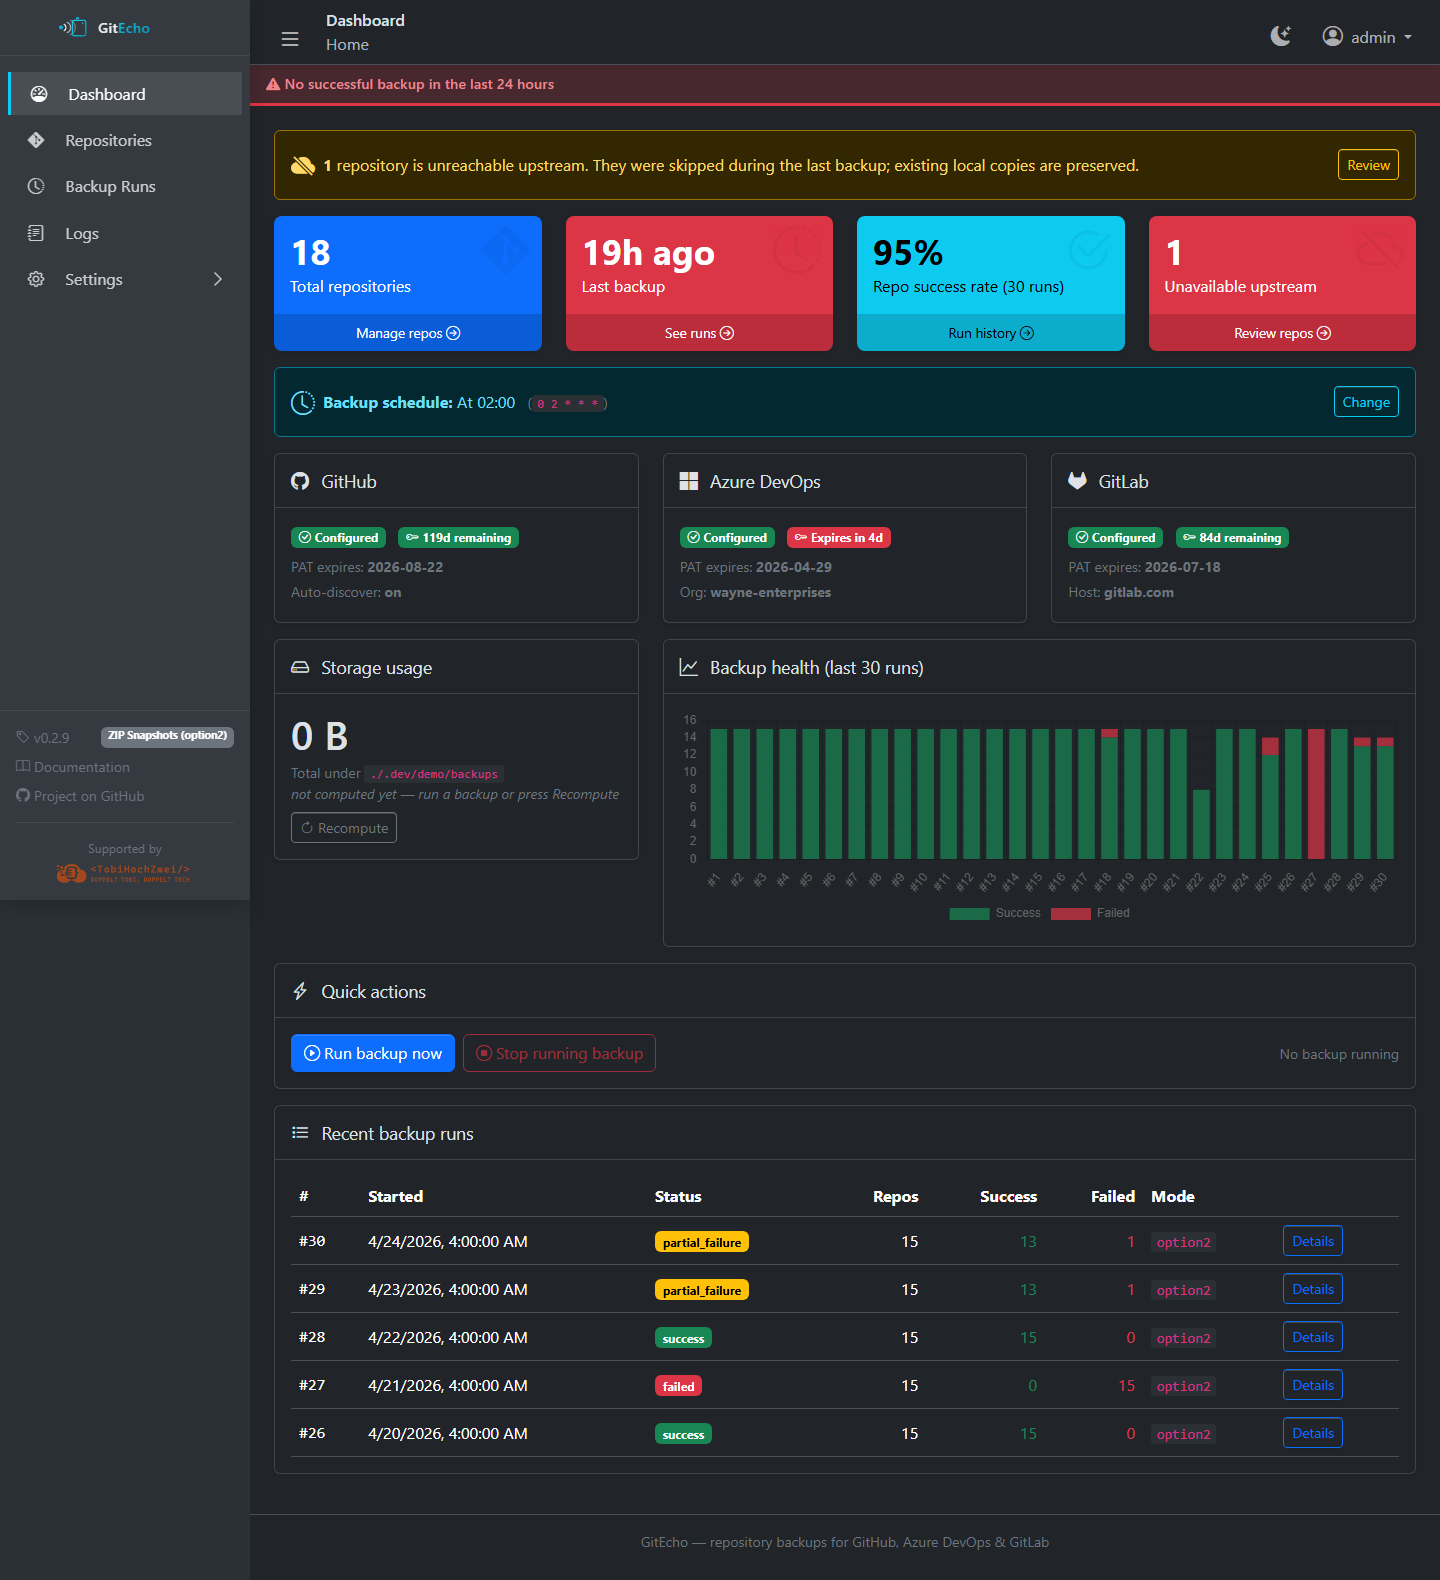The width and height of the screenshot is (1440, 1580).
Task: Switch dark/light theme with moon icon
Action: coord(1280,37)
